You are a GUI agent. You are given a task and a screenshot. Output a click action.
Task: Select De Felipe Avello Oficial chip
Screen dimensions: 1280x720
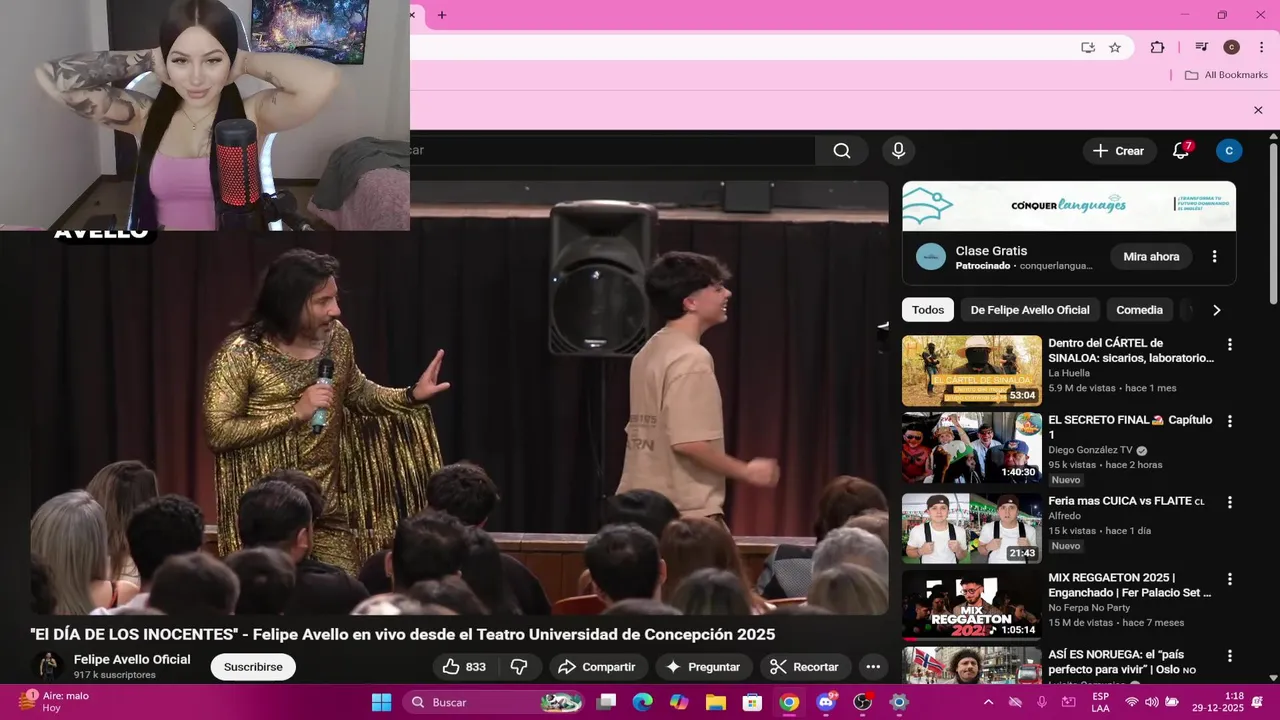tap(1030, 310)
